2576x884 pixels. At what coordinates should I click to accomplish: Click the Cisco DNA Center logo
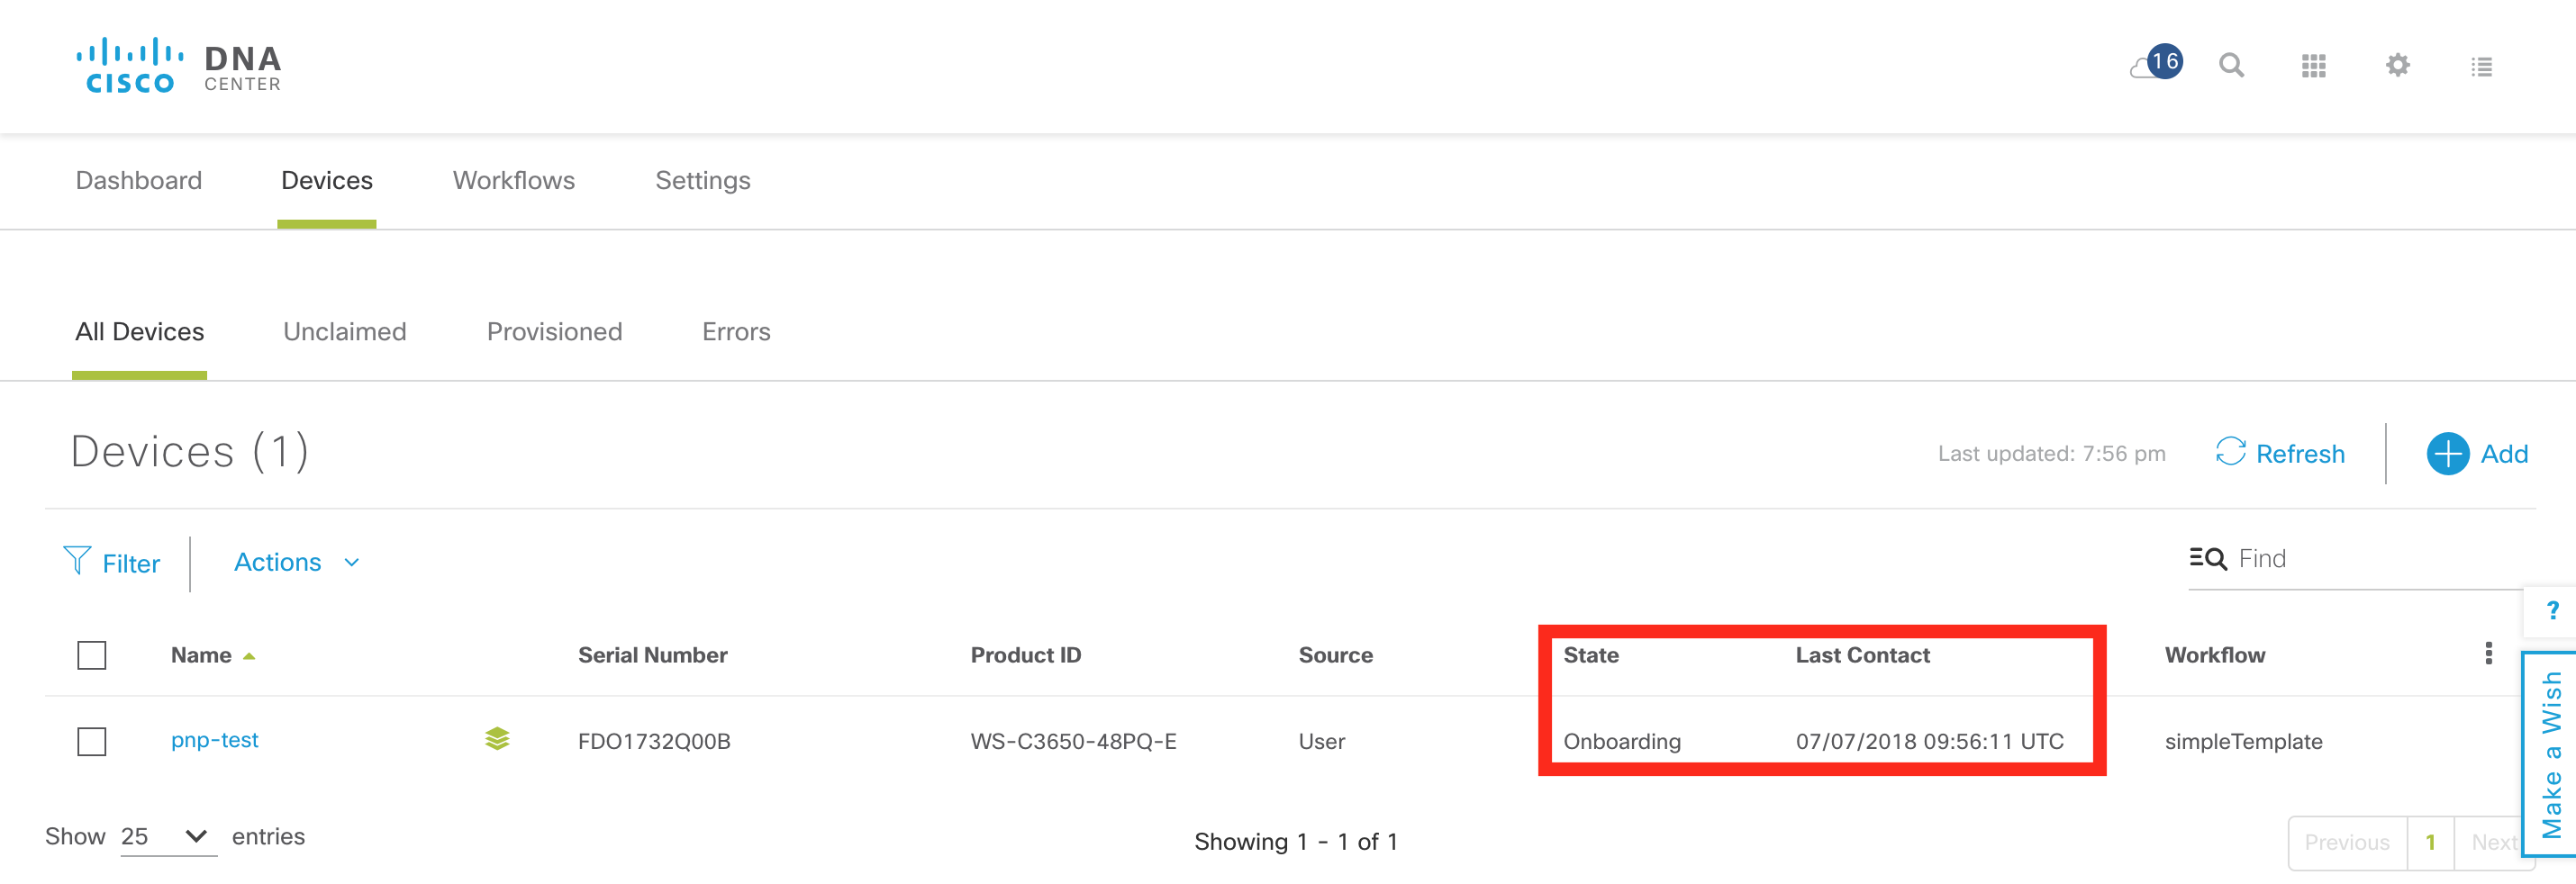(x=180, y=66)
